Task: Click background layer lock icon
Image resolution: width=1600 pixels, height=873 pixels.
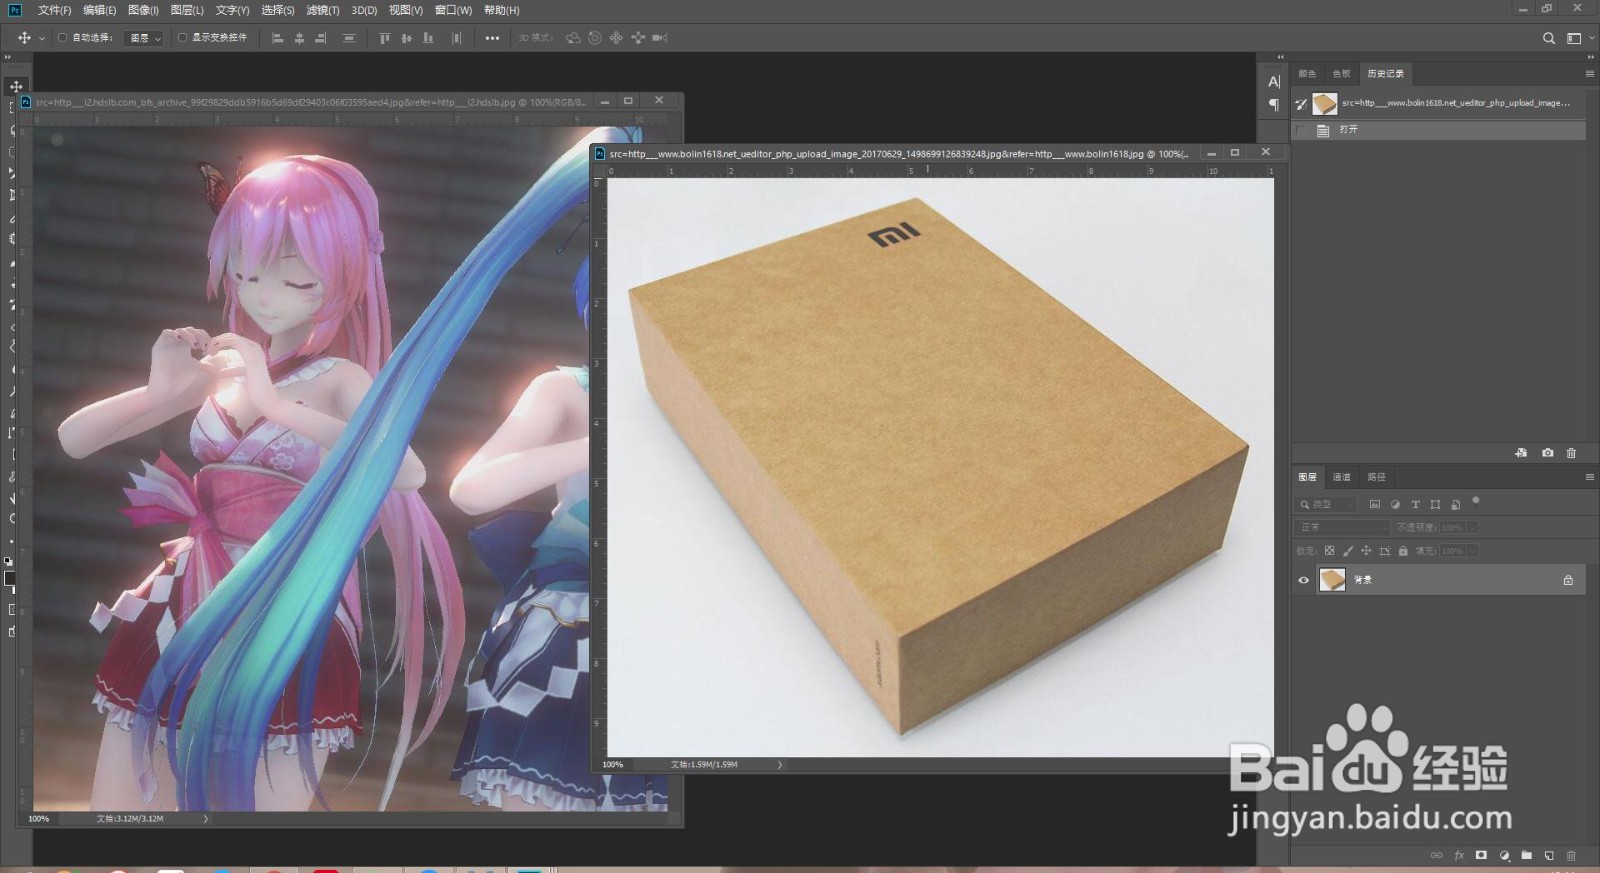Action: pos(1568,580)
